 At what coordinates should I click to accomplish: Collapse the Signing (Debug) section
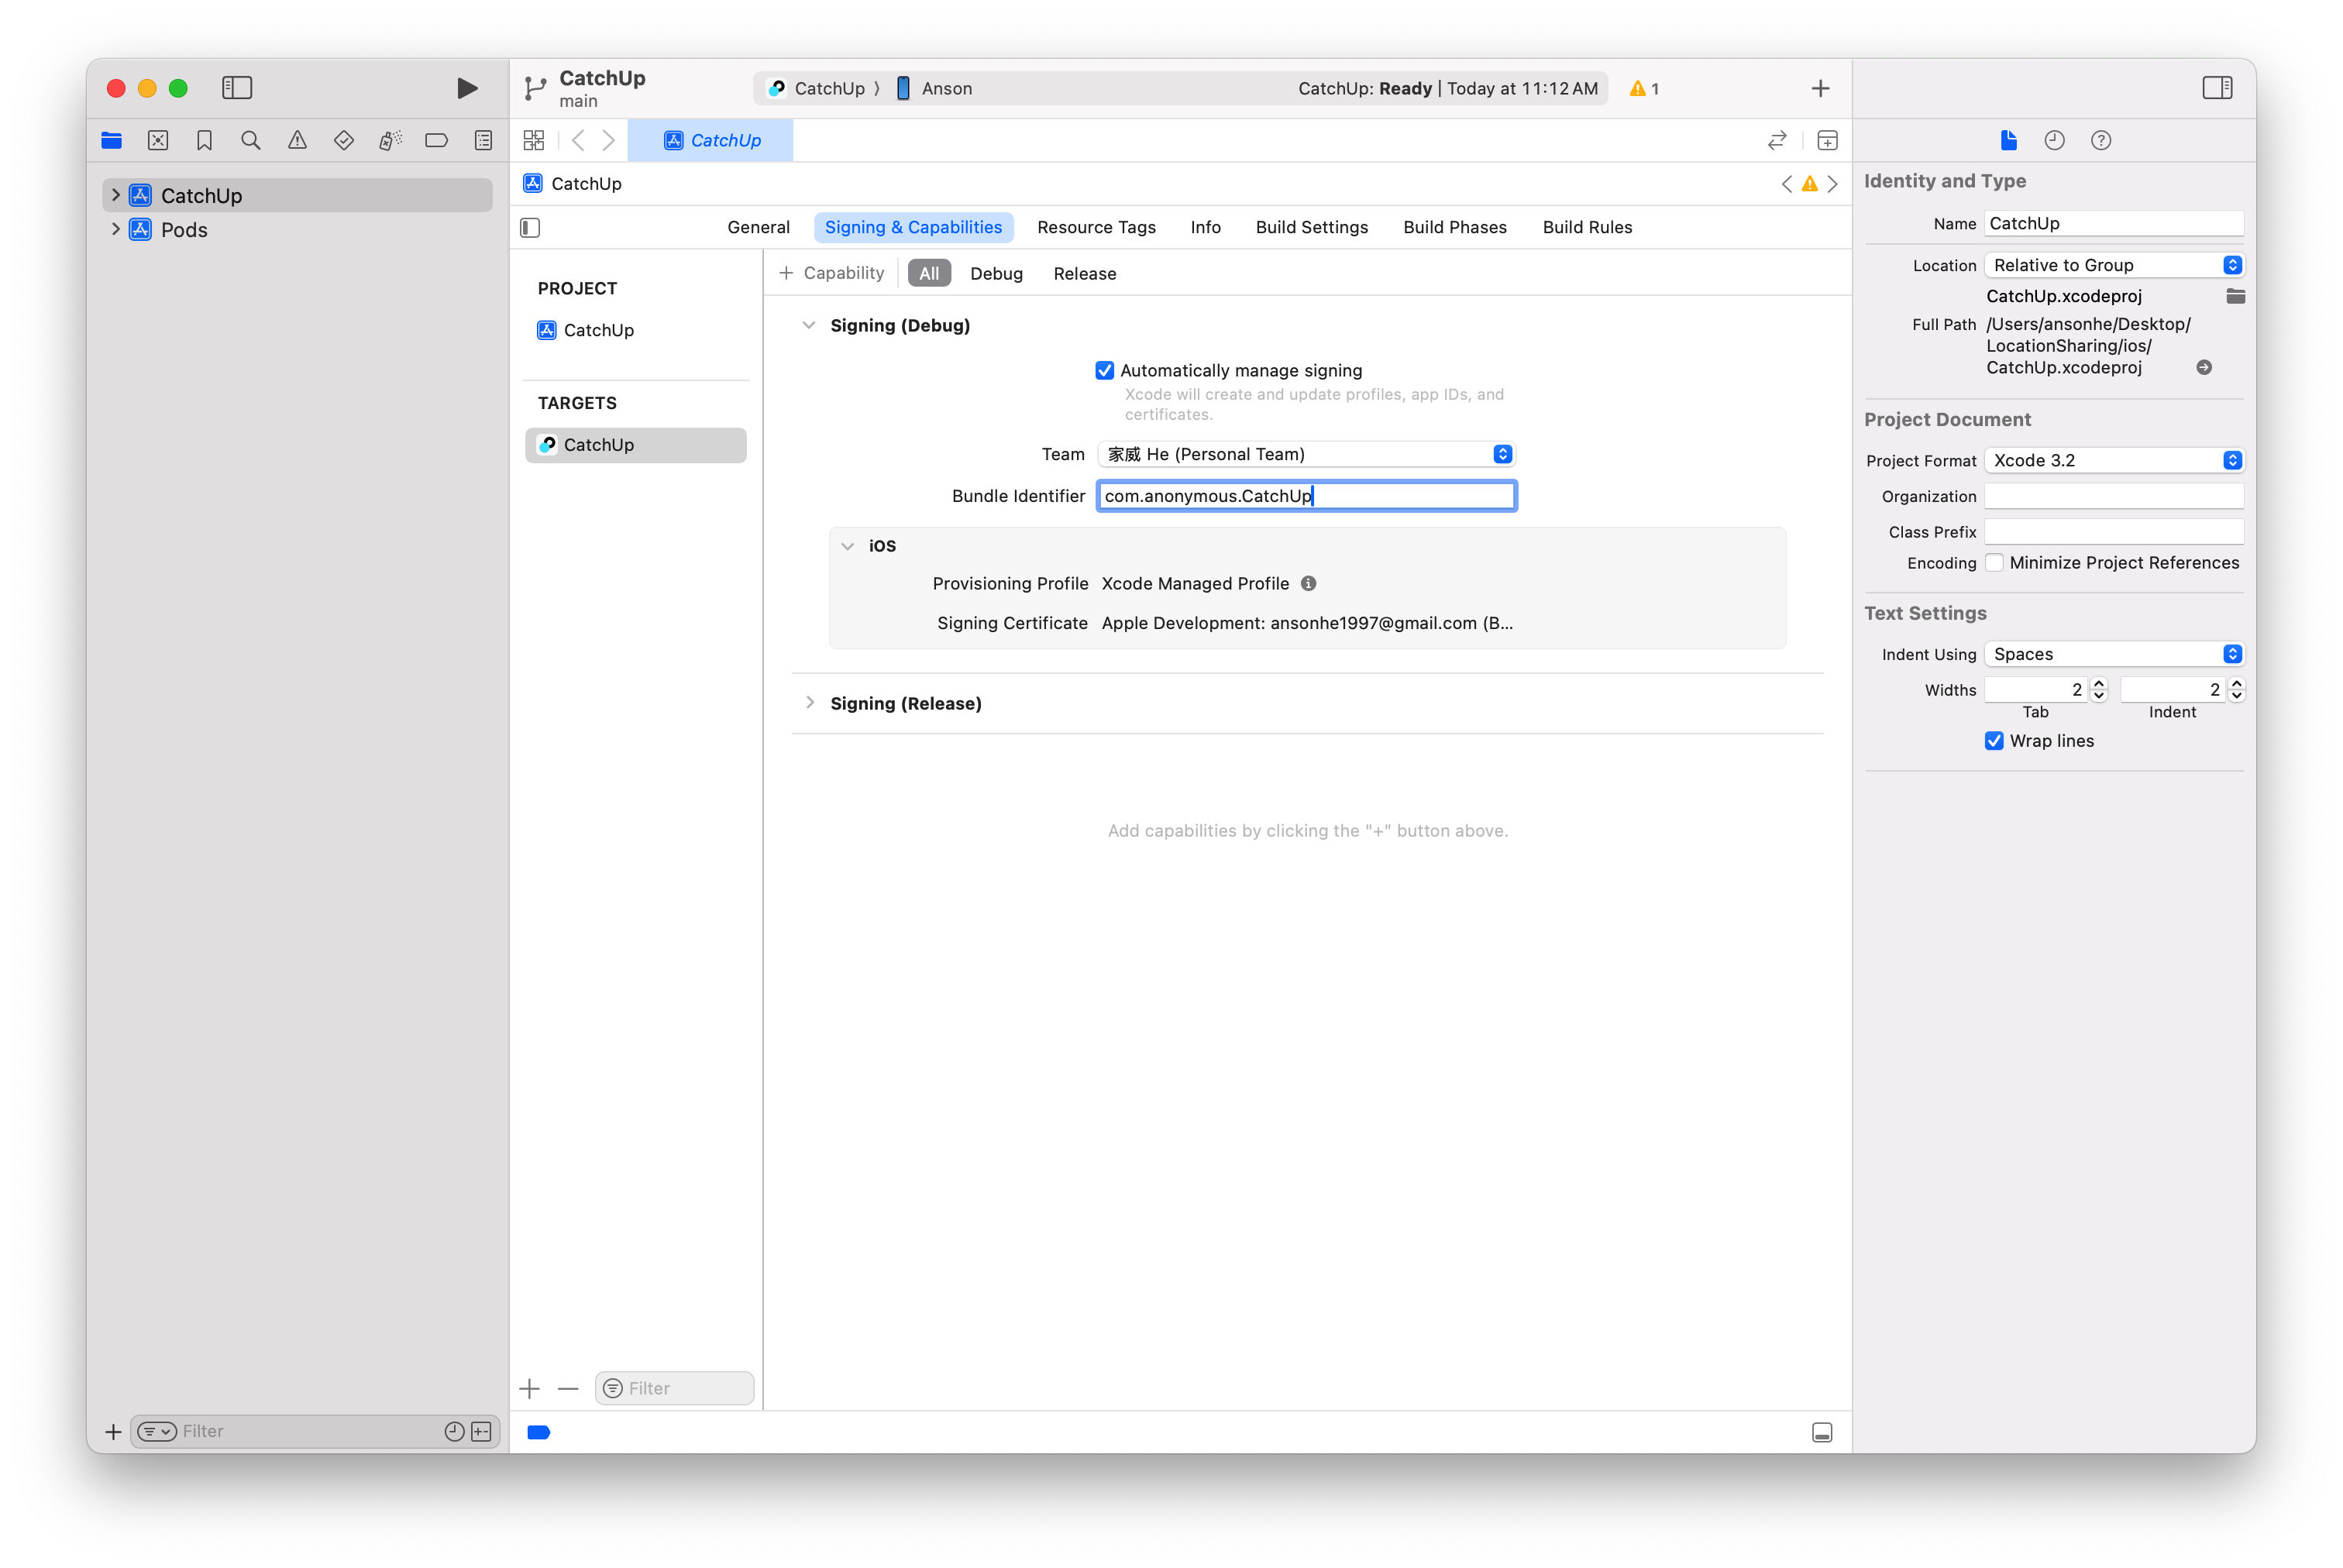809,325
